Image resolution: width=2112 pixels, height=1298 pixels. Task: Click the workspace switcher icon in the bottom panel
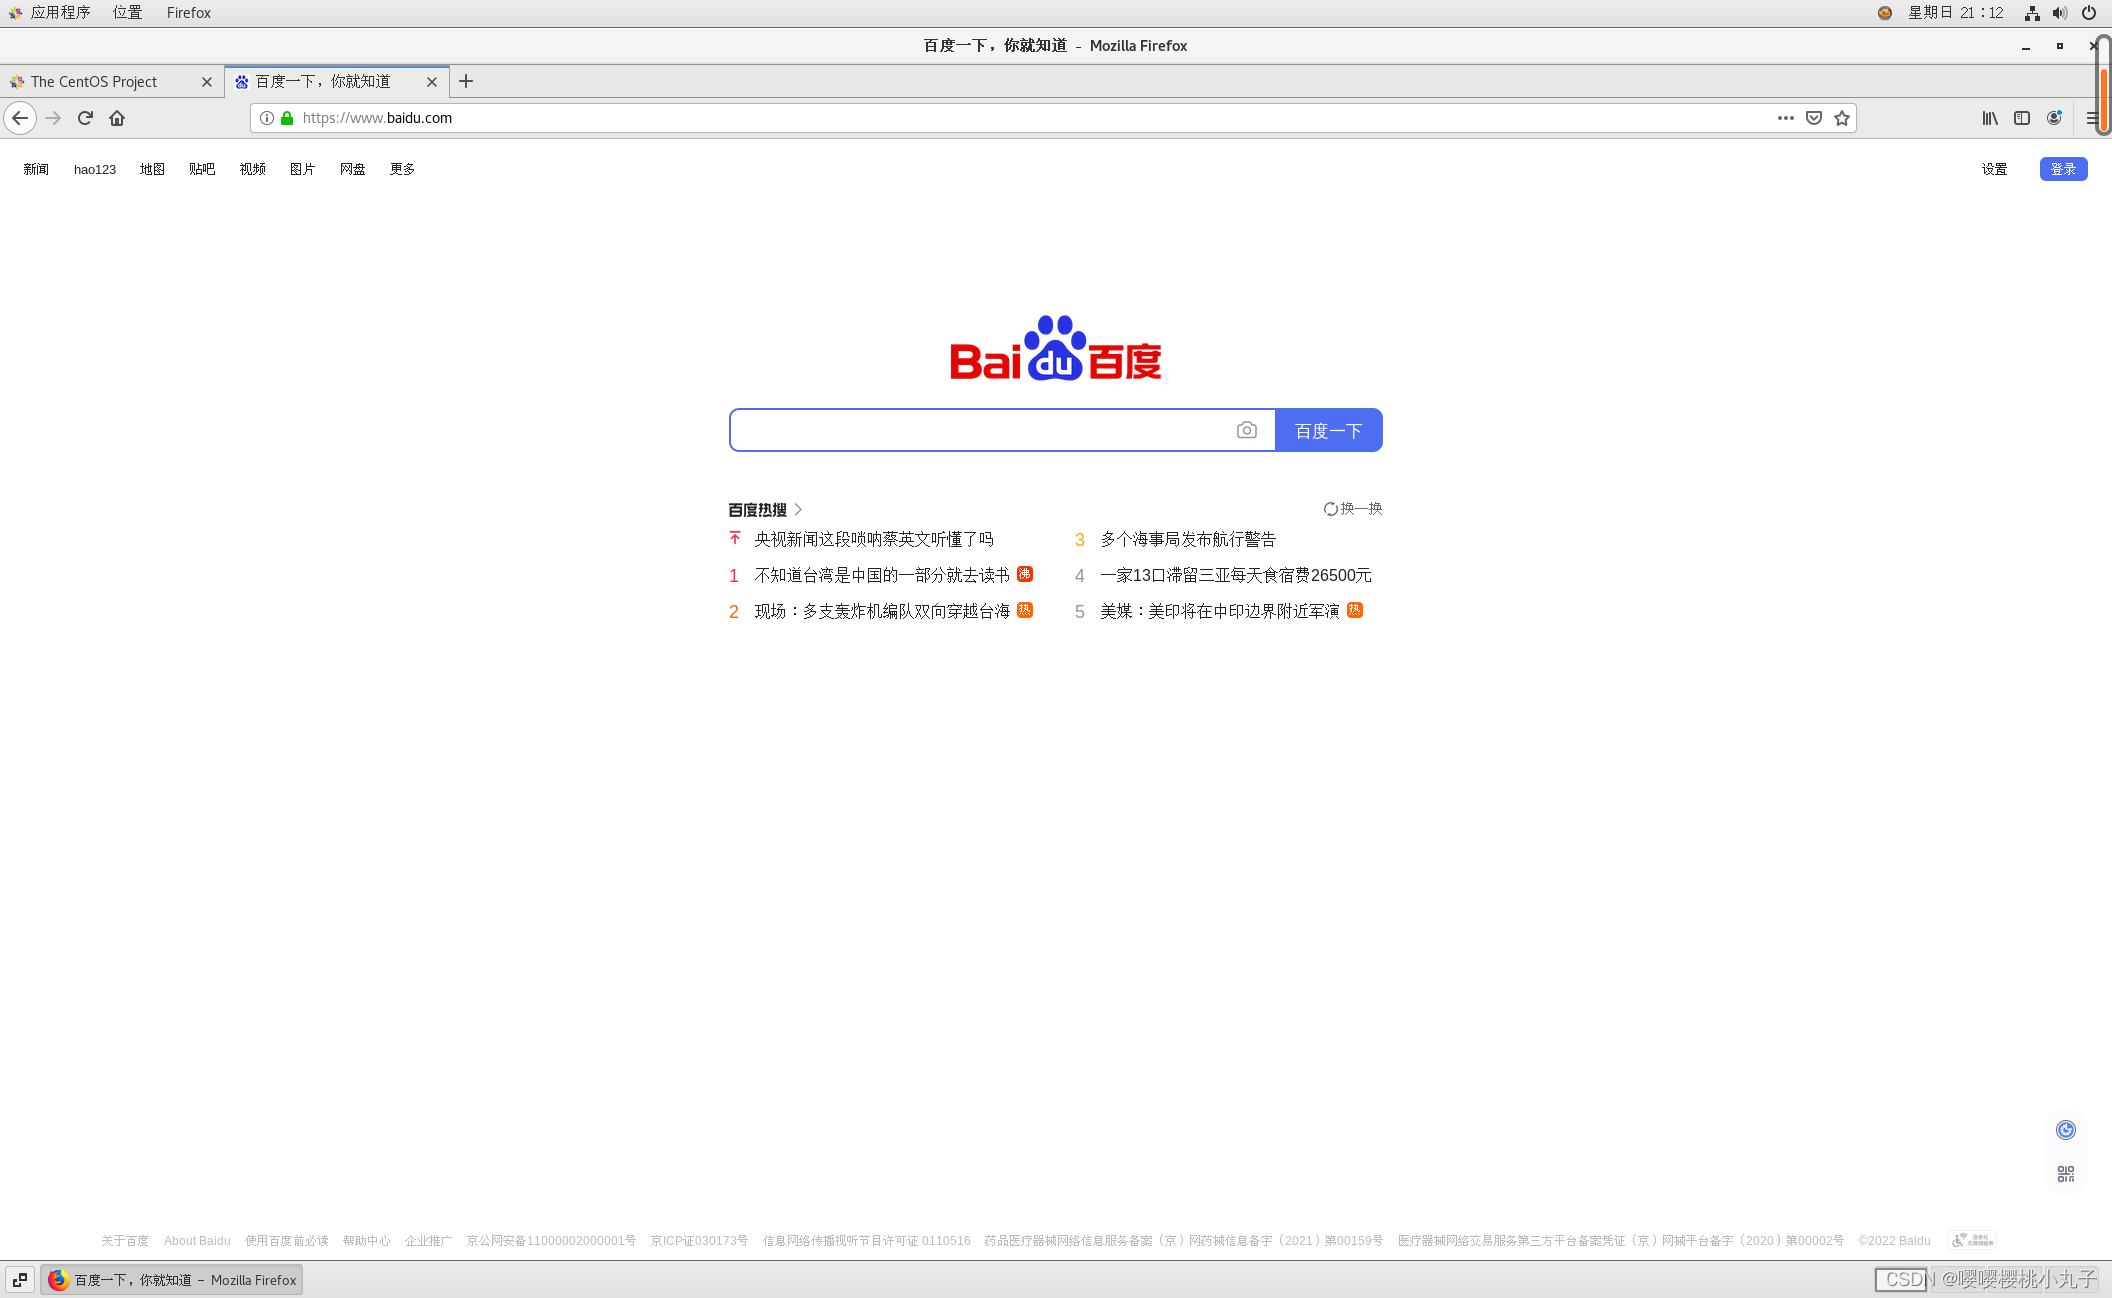pyautogui.click(x=20, y=1280)
